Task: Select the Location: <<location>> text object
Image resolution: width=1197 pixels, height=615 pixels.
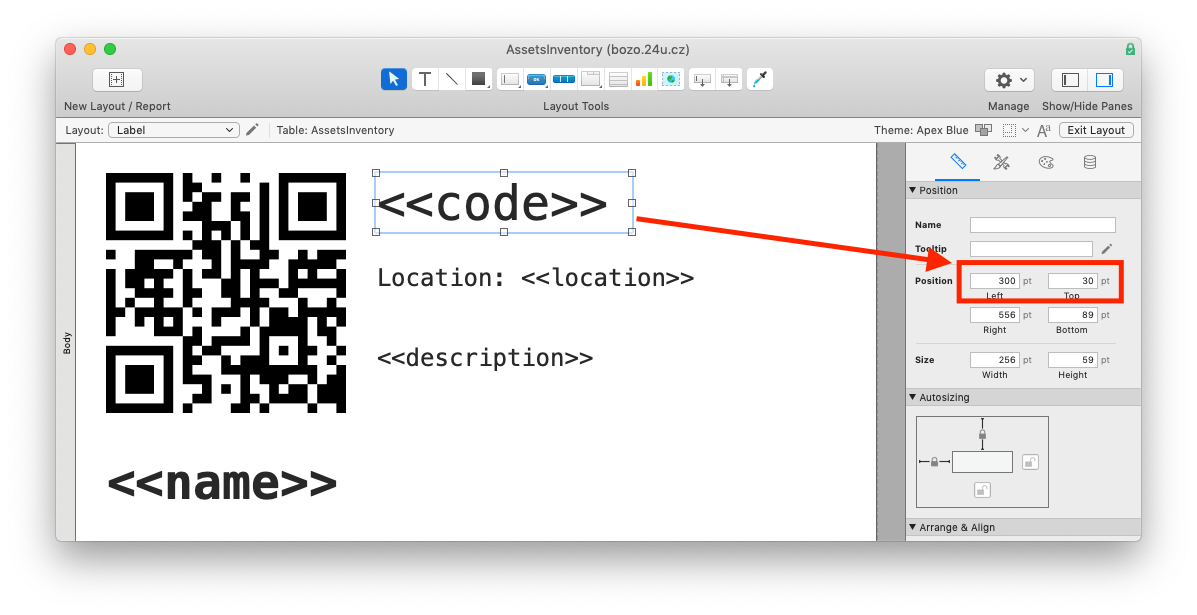Action: tap(536, 278)
